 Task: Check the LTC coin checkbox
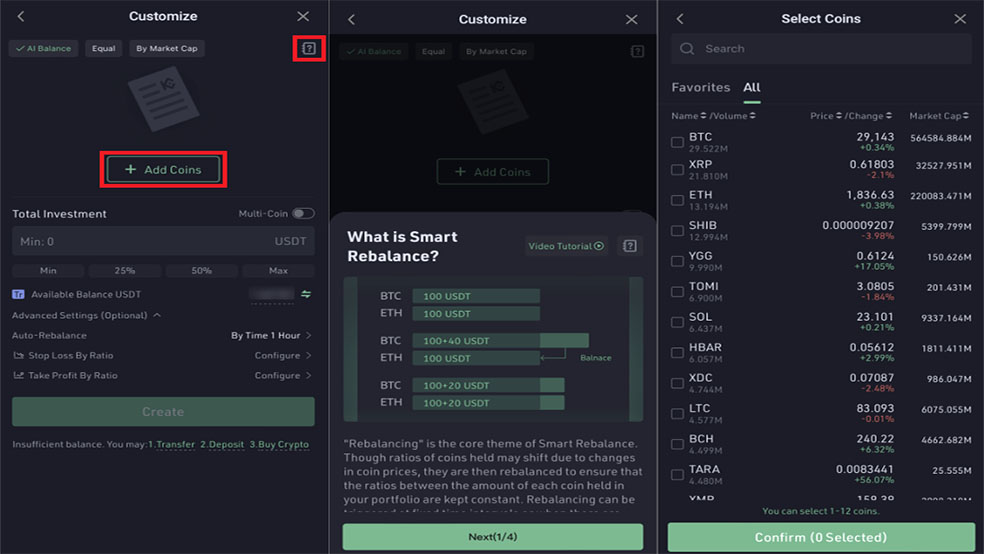click(x=677, y=413)
